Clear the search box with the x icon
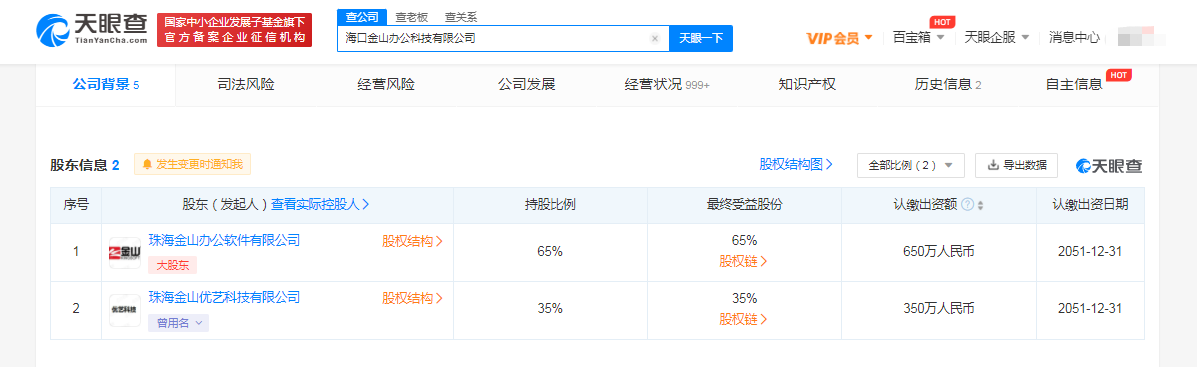 pos(655,38)
